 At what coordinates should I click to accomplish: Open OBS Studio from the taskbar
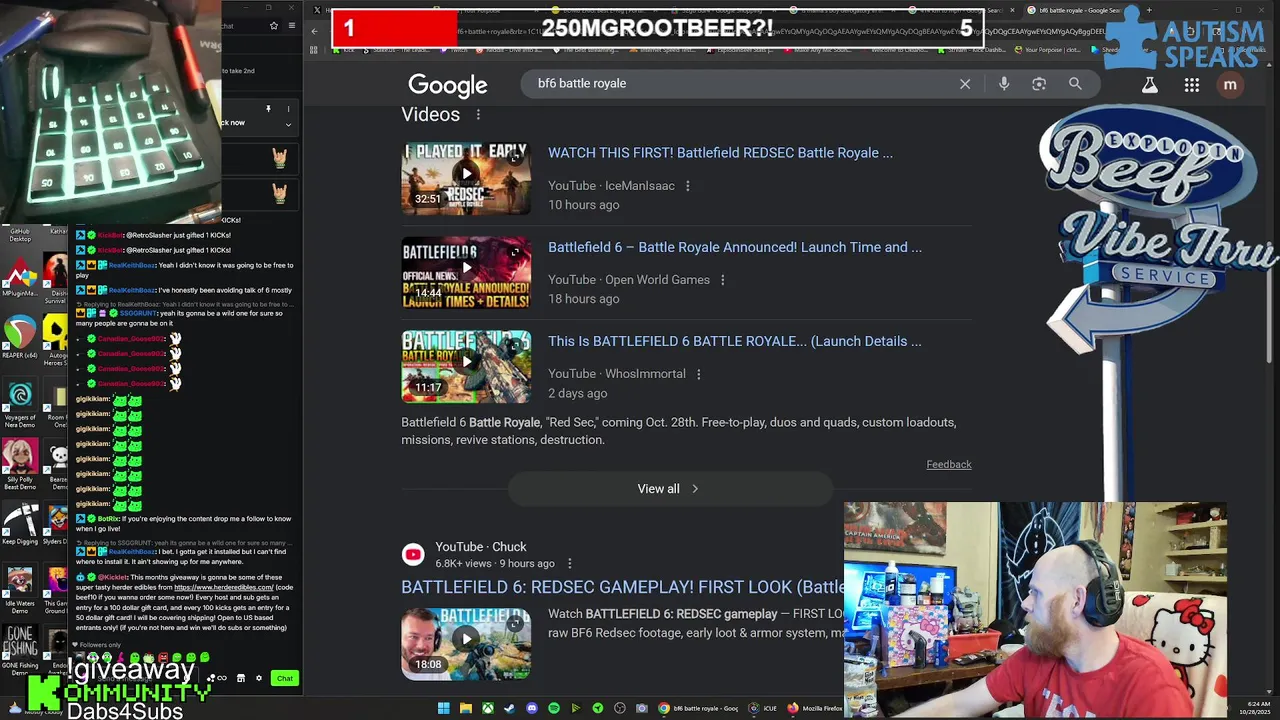point(620,708)
